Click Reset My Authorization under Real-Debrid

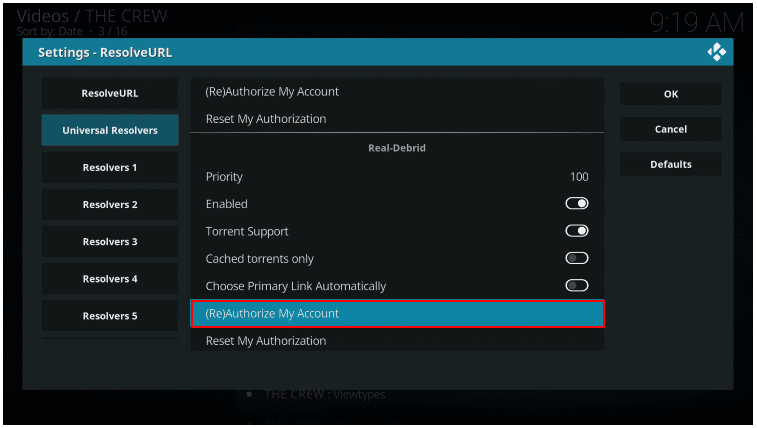pyautogui.click(x=397, y=341)
